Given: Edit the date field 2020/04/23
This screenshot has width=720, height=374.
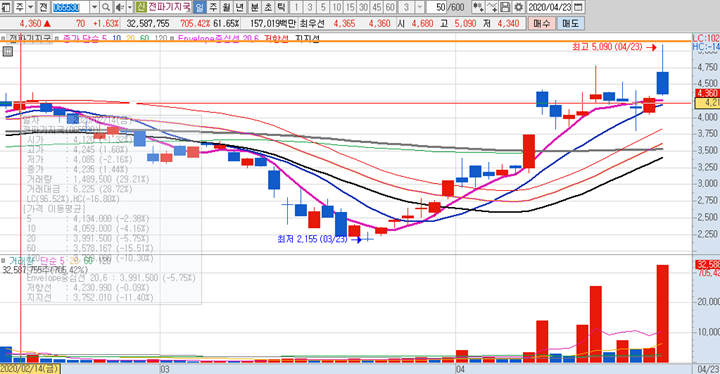Looking at the screenshot, I should pos(550,7).
